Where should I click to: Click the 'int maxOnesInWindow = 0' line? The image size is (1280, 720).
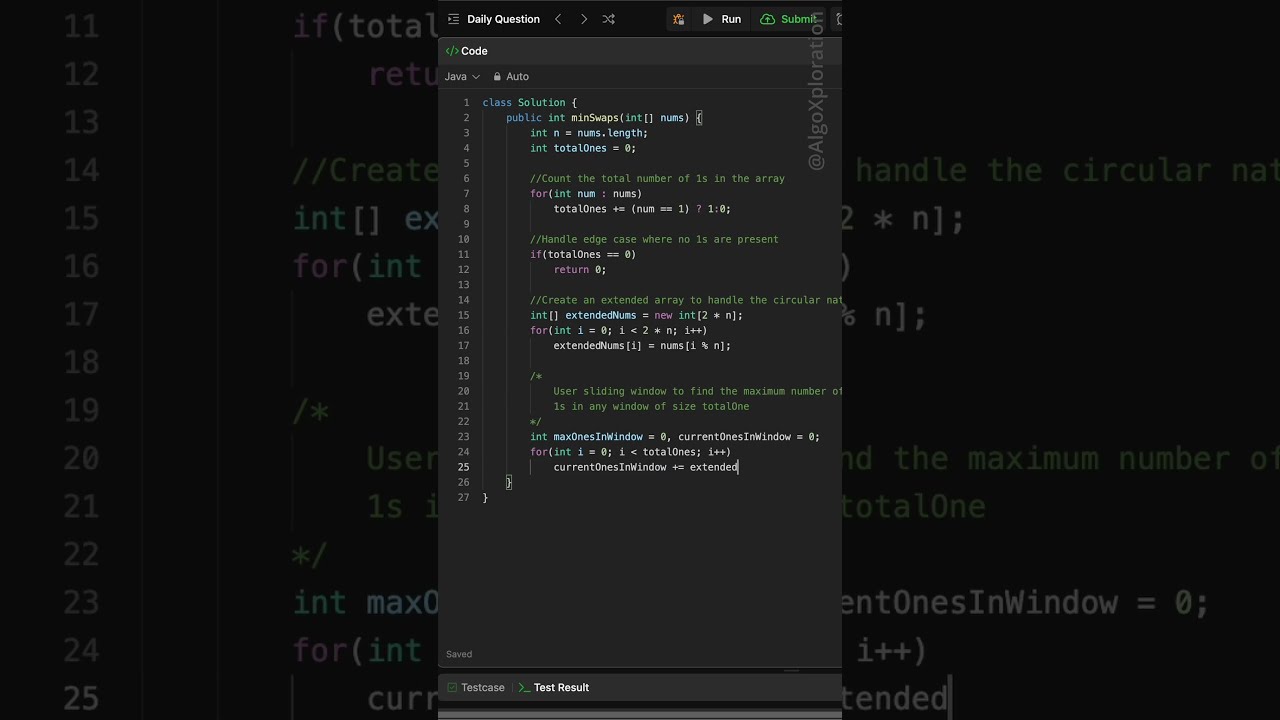tap(675, 437)
